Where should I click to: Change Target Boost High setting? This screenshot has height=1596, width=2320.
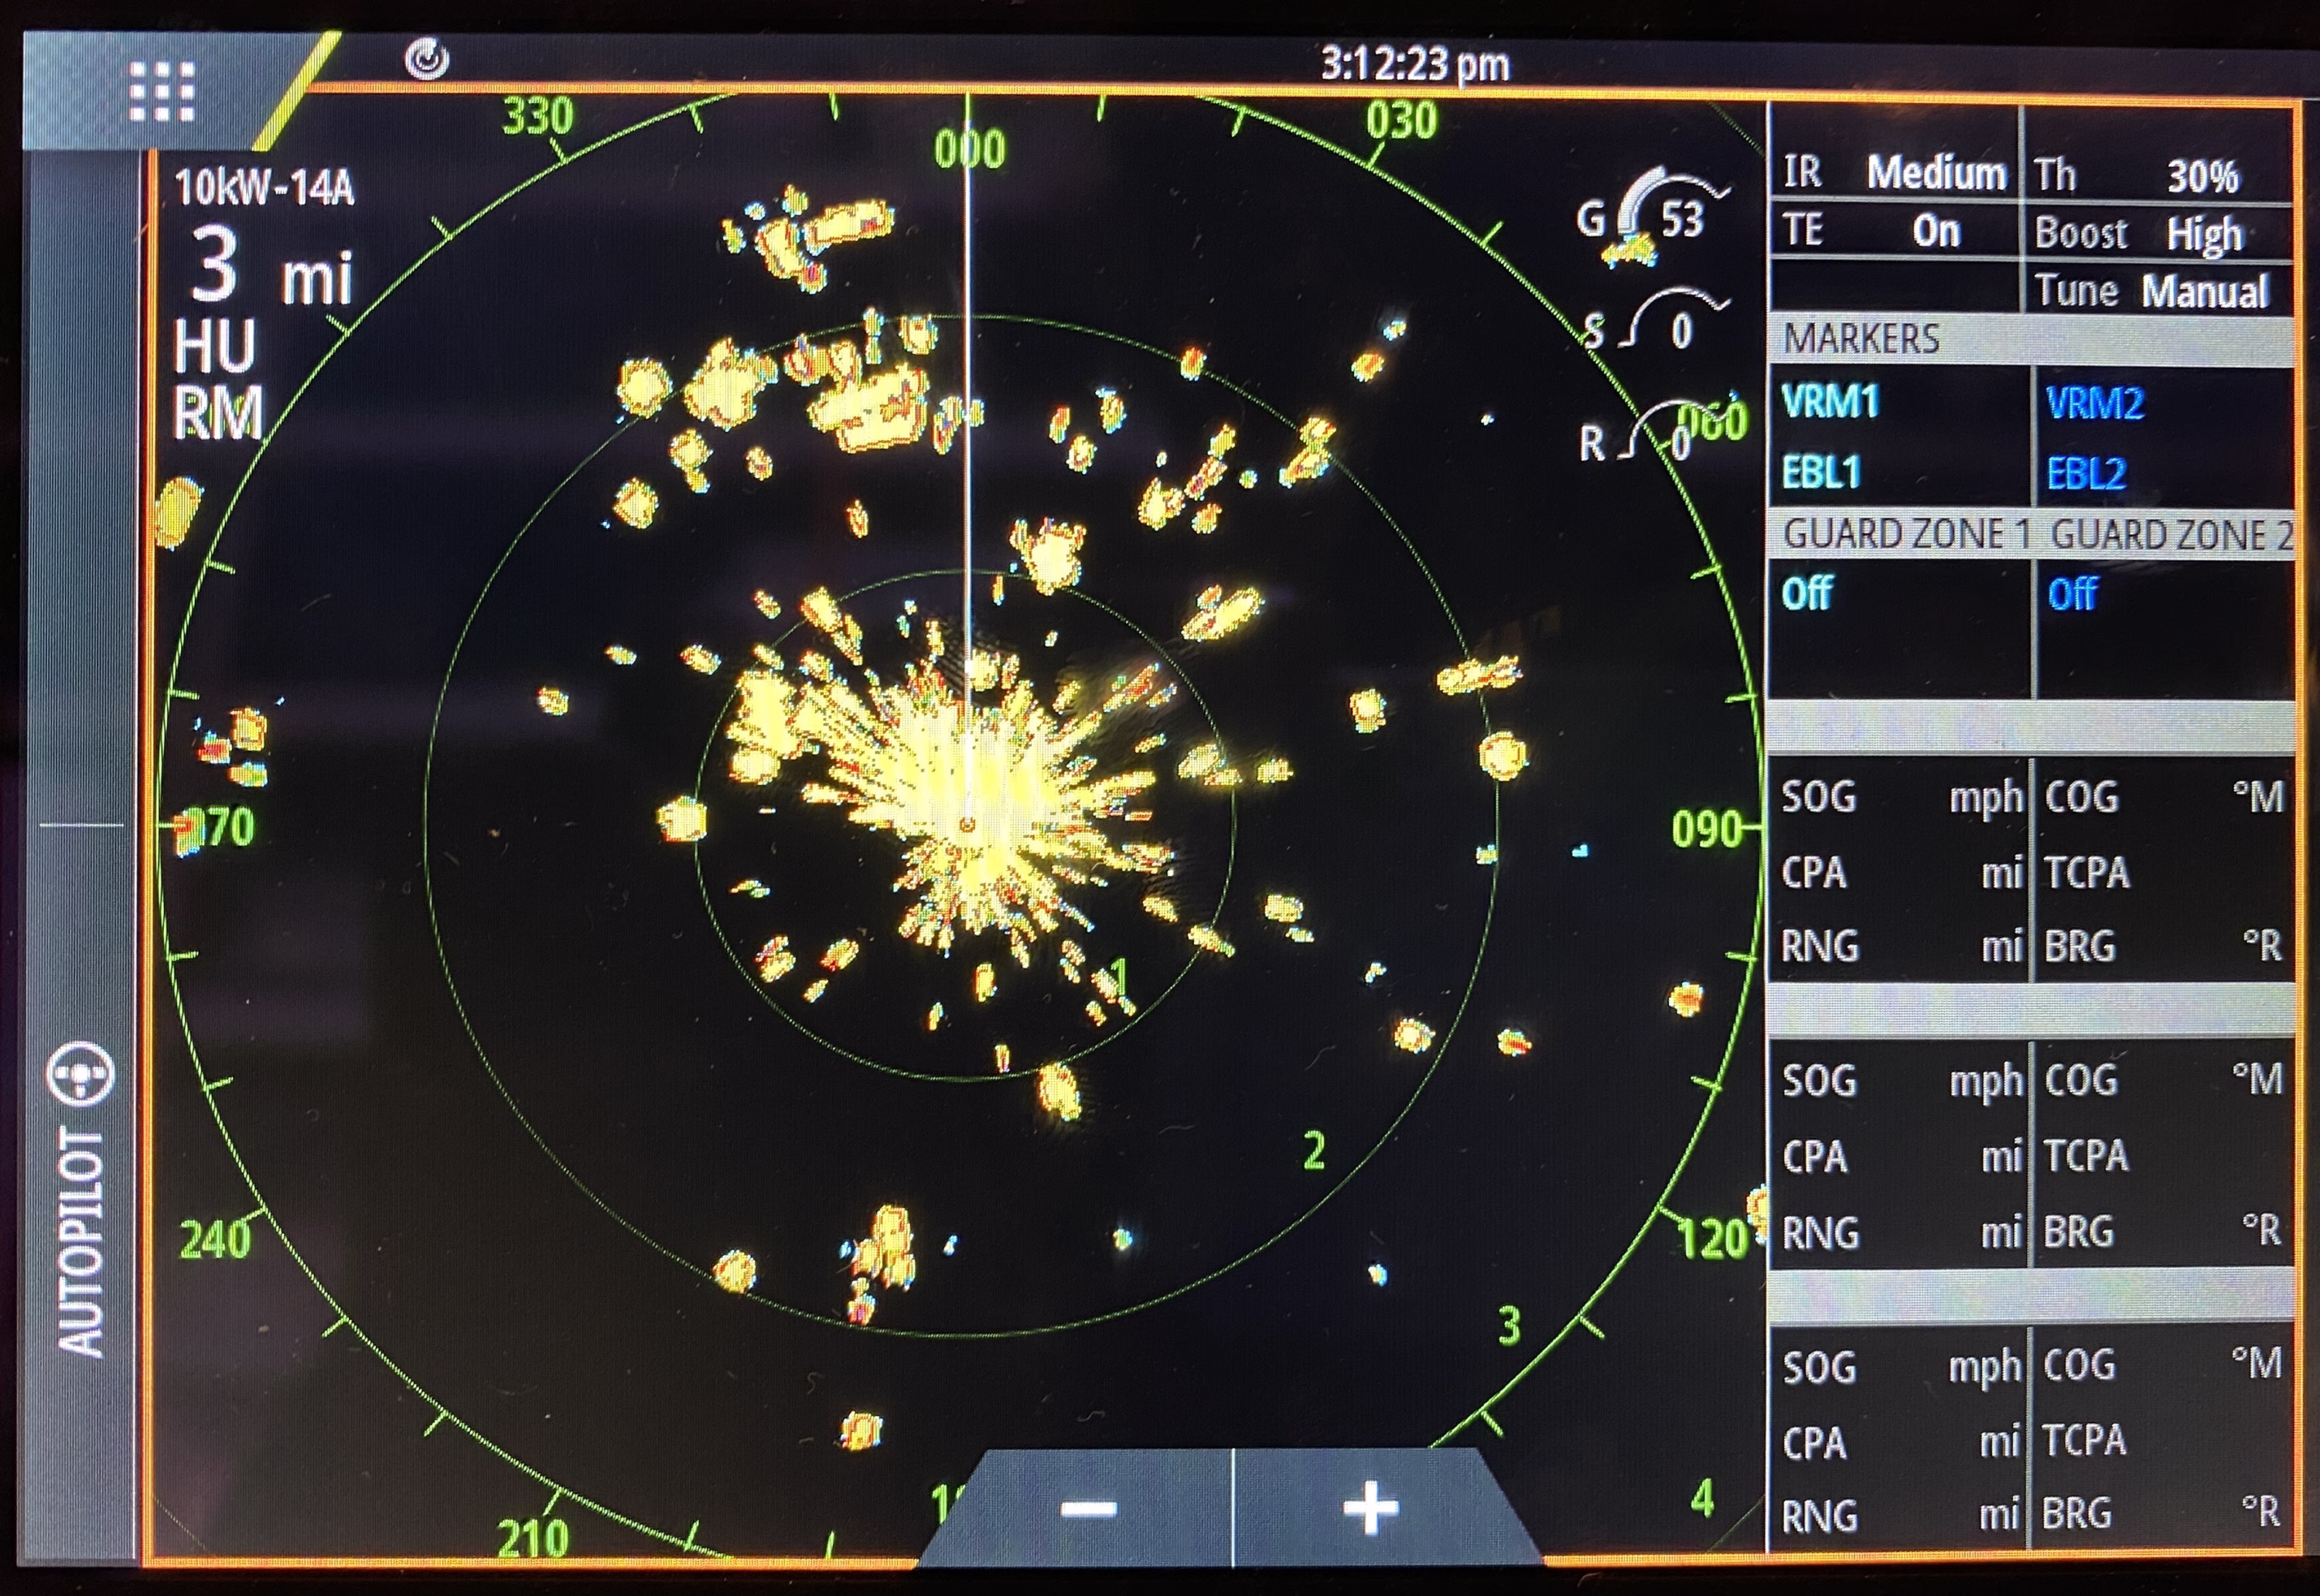[x=2160, y=234]
